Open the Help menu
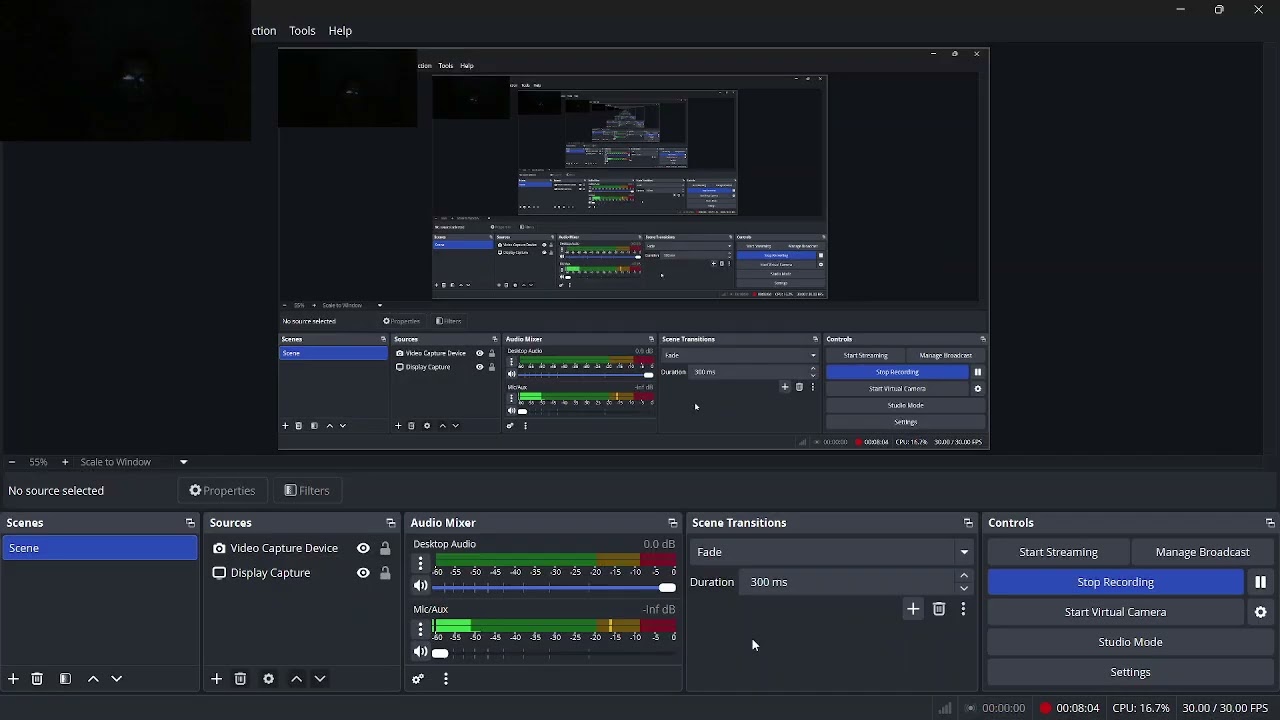Image resolution: width=1280 pixels, height=720 pixels. coord(340,31)
